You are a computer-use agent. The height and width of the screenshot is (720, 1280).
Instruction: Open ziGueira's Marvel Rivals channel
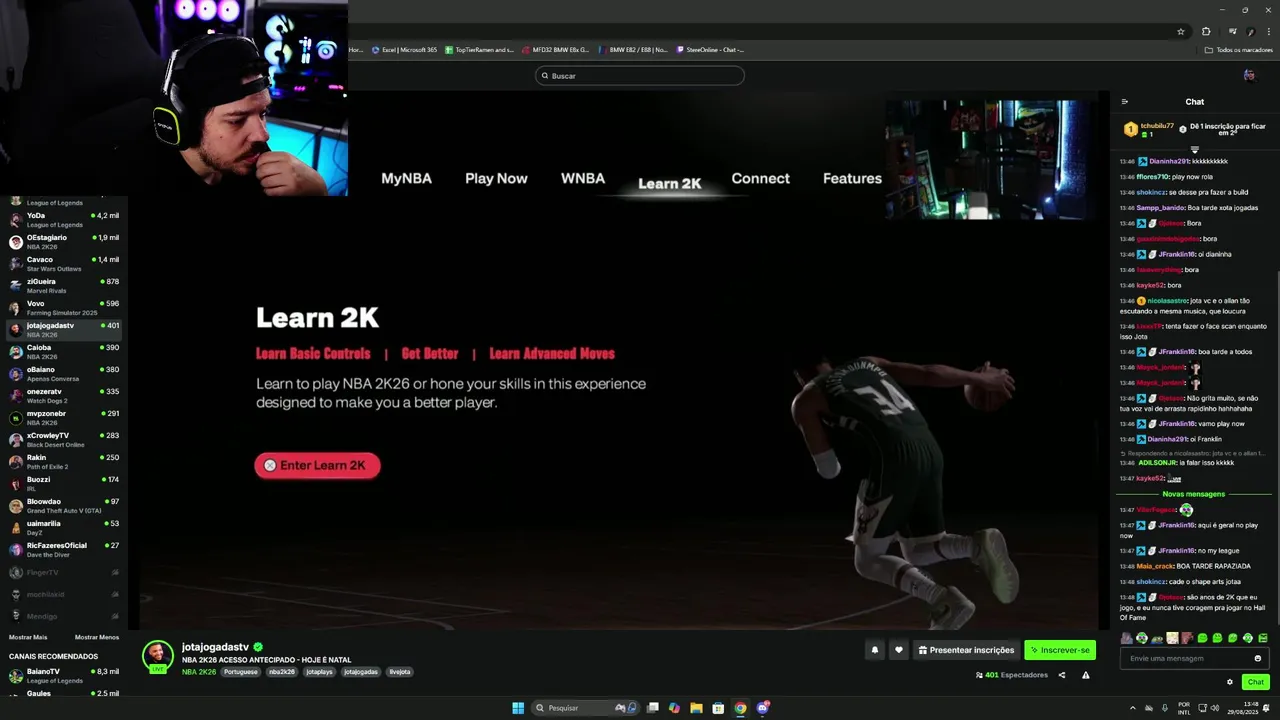pyautogui.click(x=62, y=285)
